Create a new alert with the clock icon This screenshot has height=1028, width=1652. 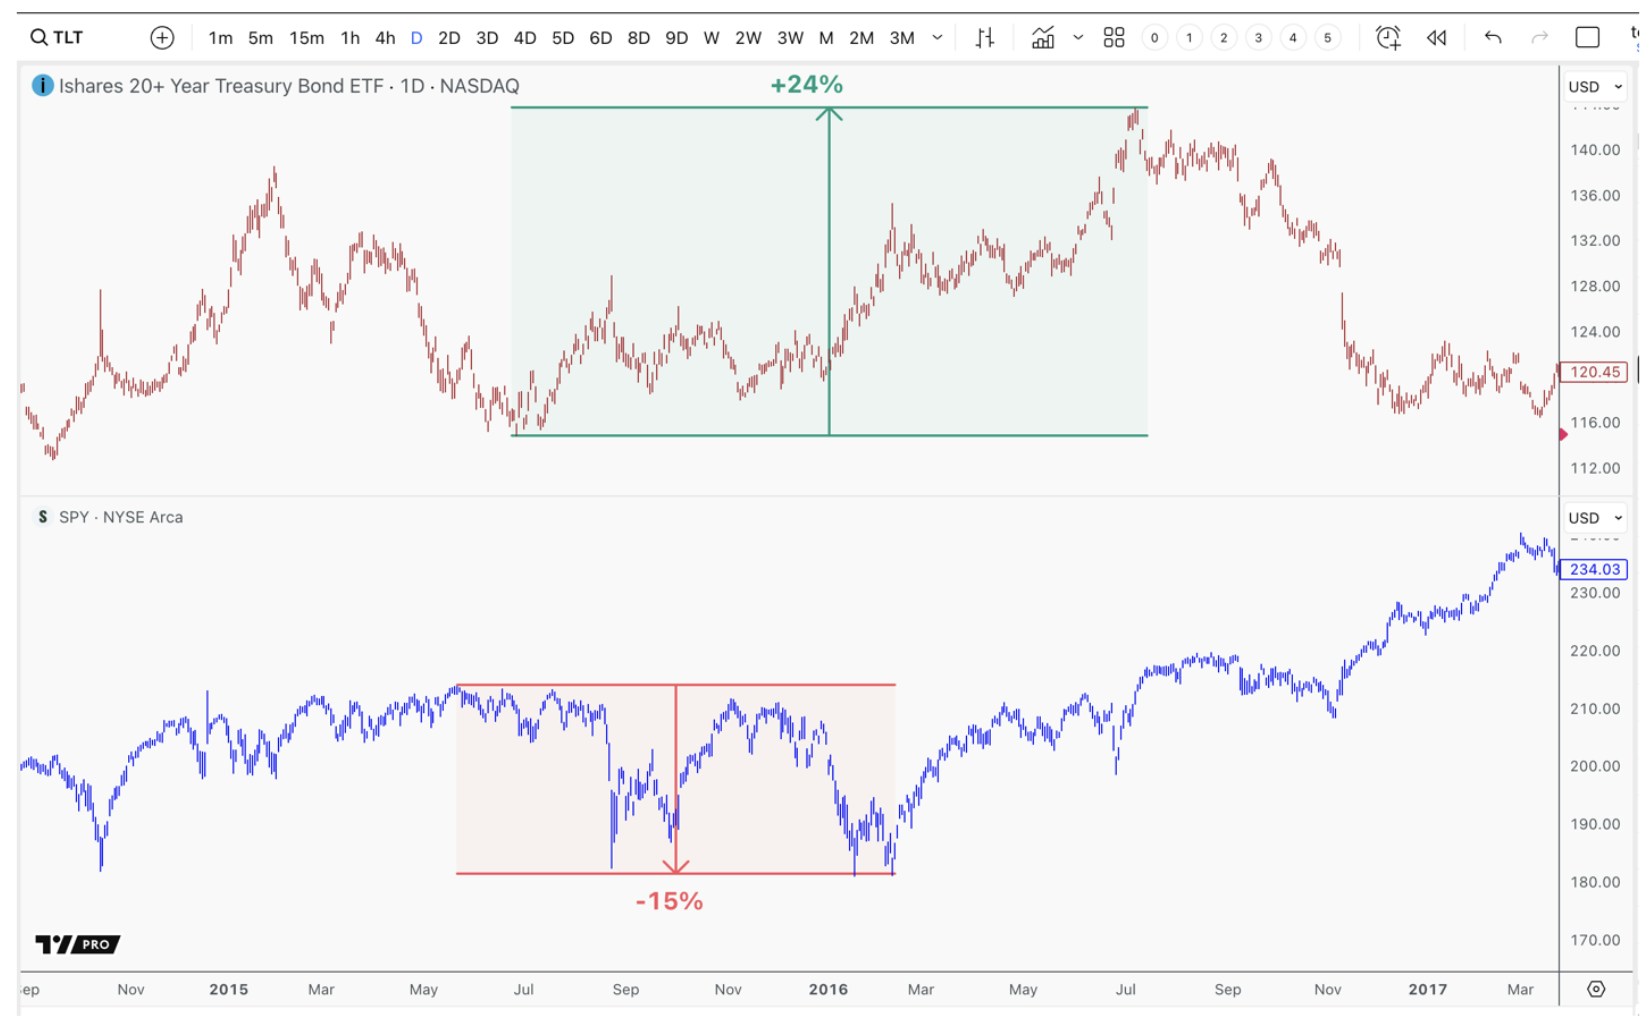tap(1390, 37)
